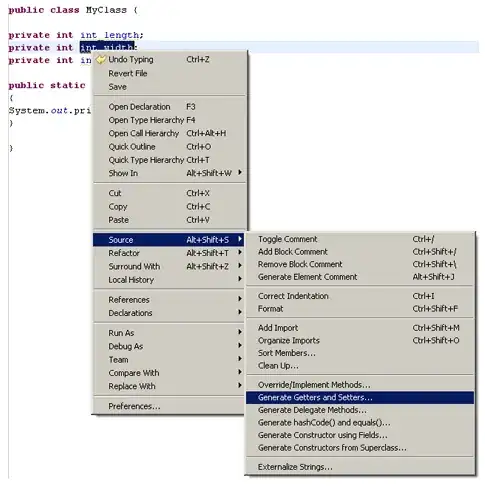Expand the Run As submenu arrow
The height and width of the screenshot is (487, 485).
pyautogui.click(x=240, y=332)
